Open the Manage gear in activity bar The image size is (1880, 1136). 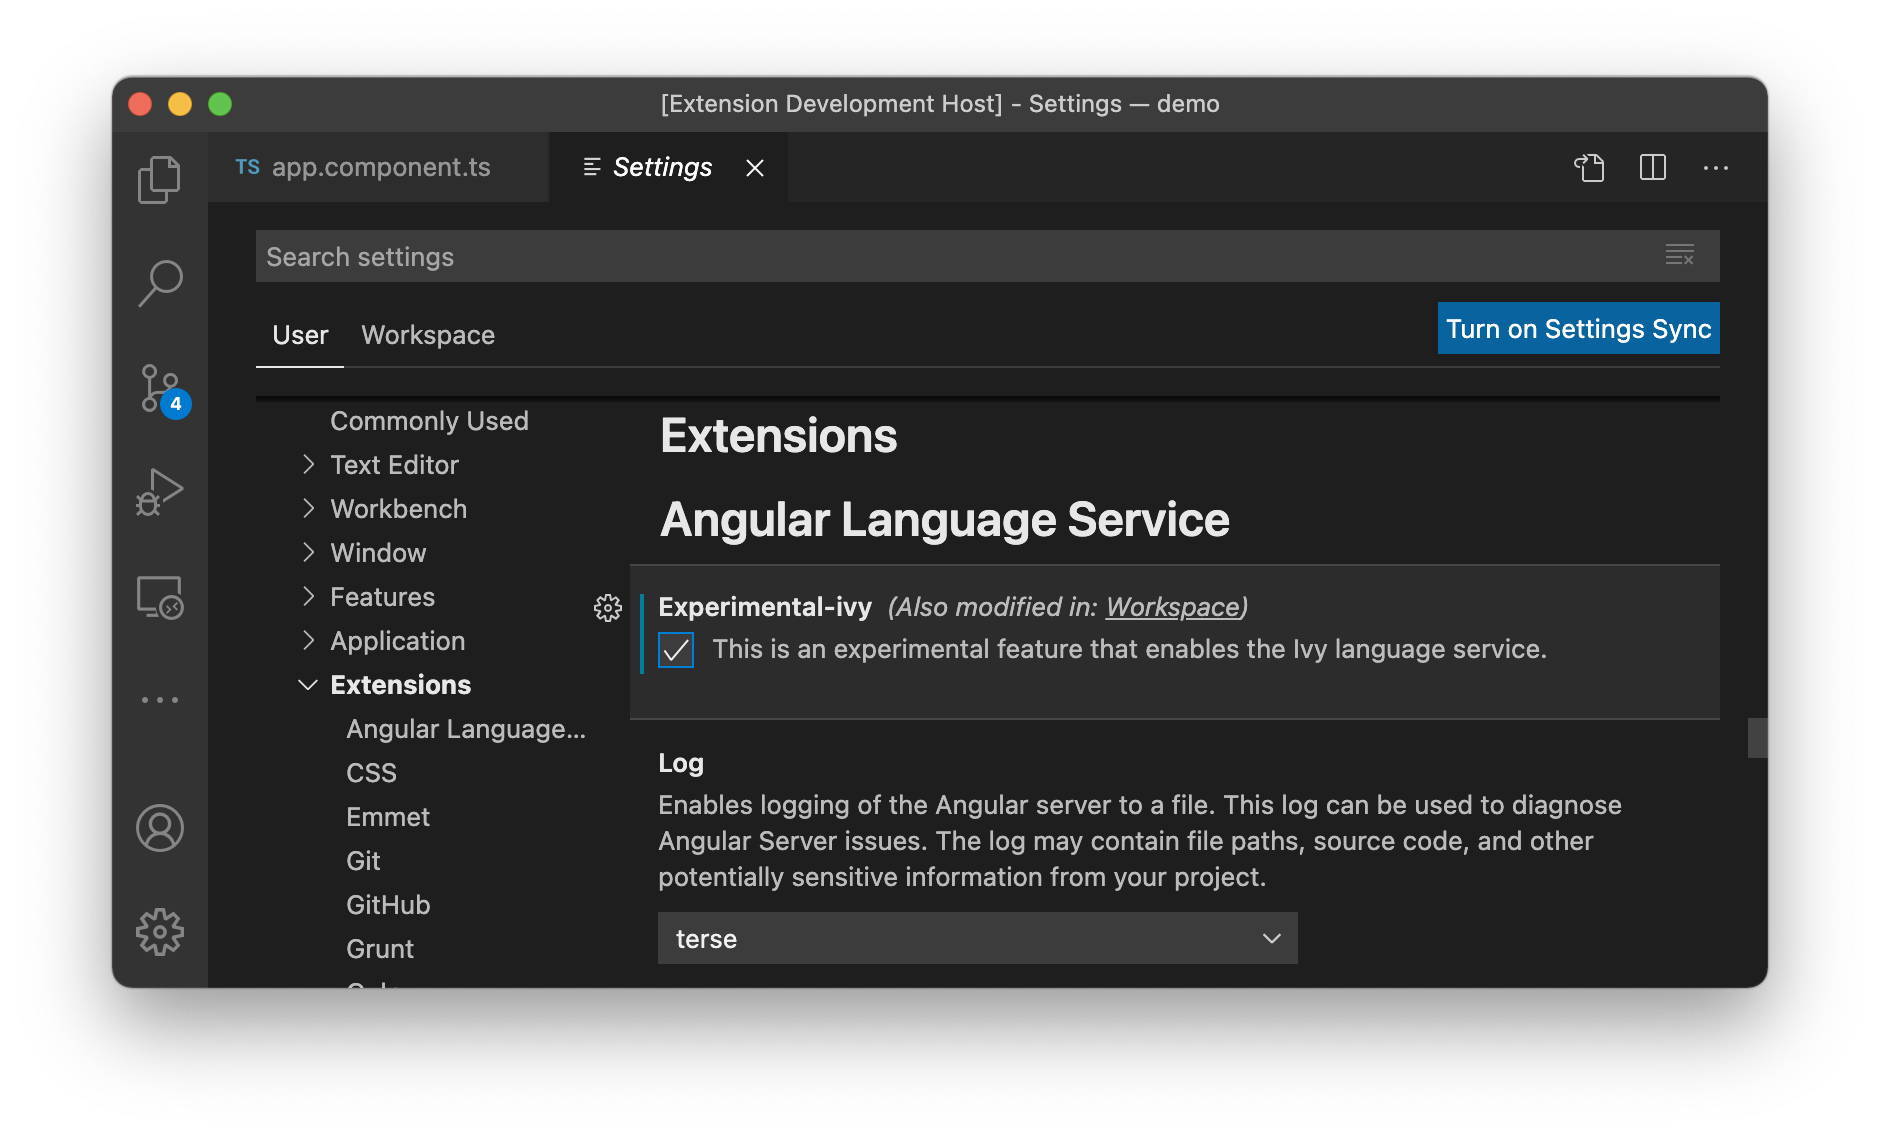(160, 932)
